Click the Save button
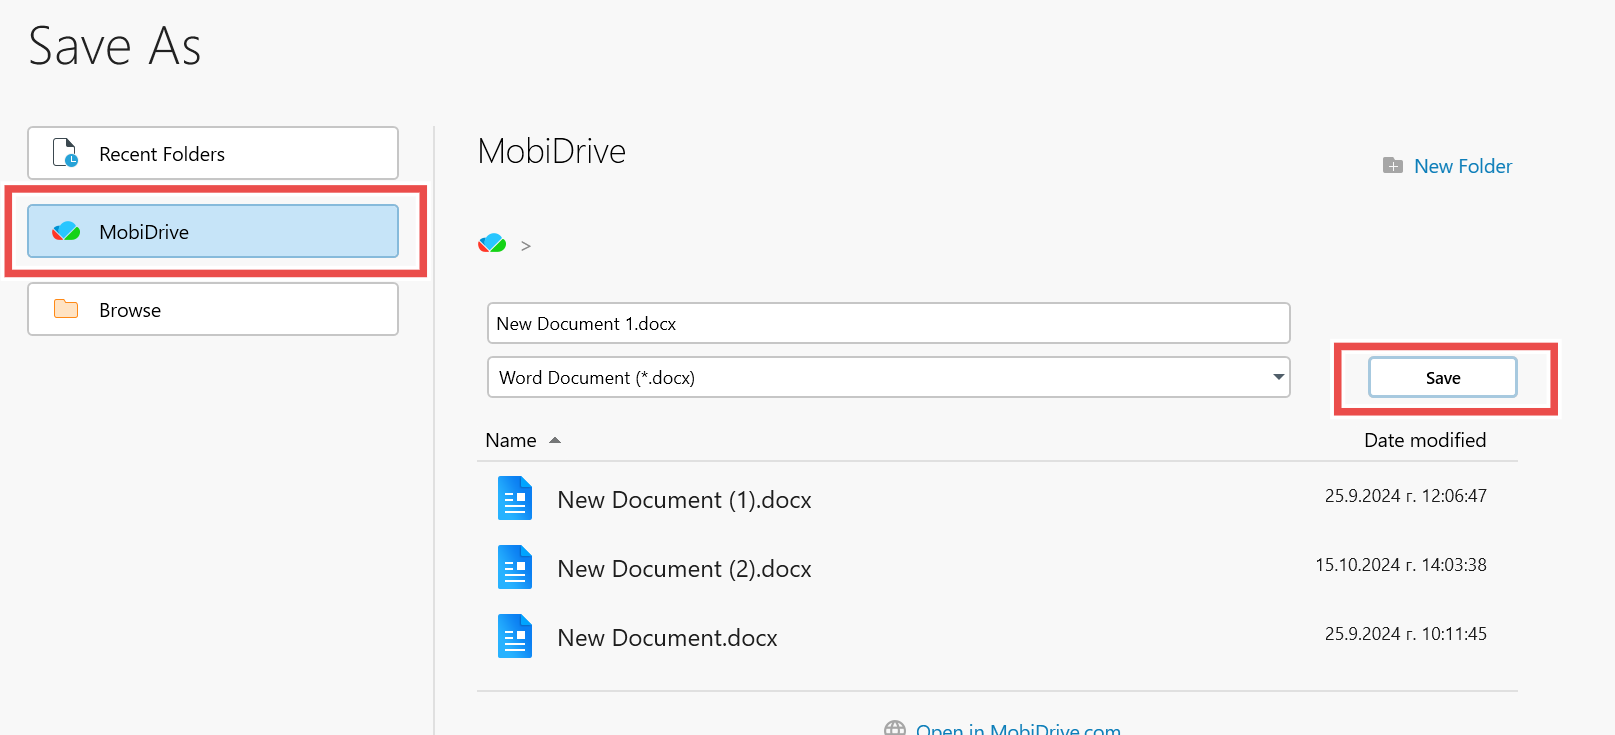The image size is (1615, 735). pyautogui.click(x=1443, y=378)
